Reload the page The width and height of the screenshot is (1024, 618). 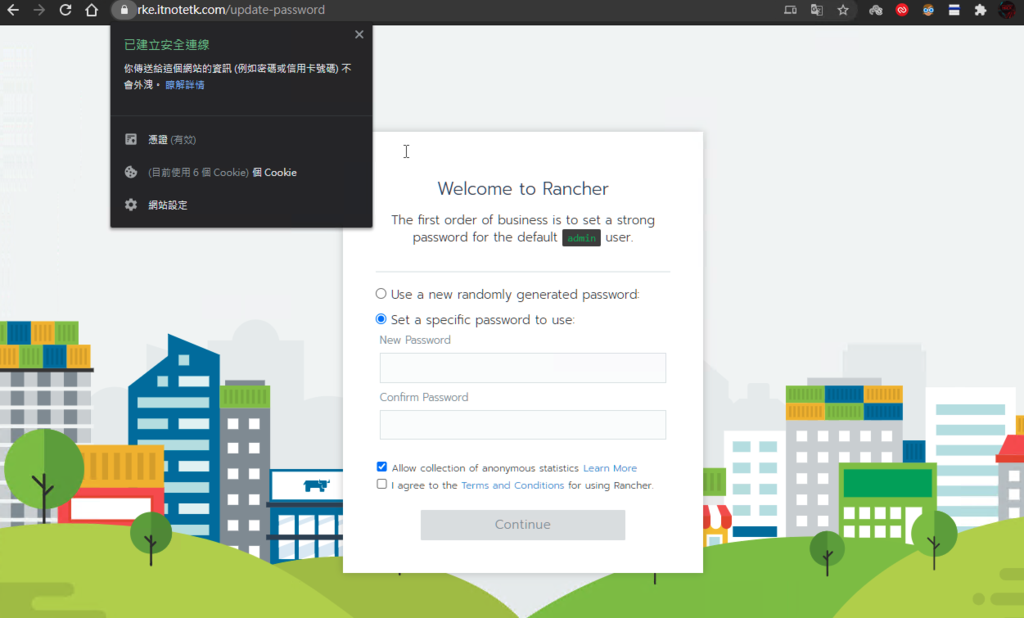point(65,10)
